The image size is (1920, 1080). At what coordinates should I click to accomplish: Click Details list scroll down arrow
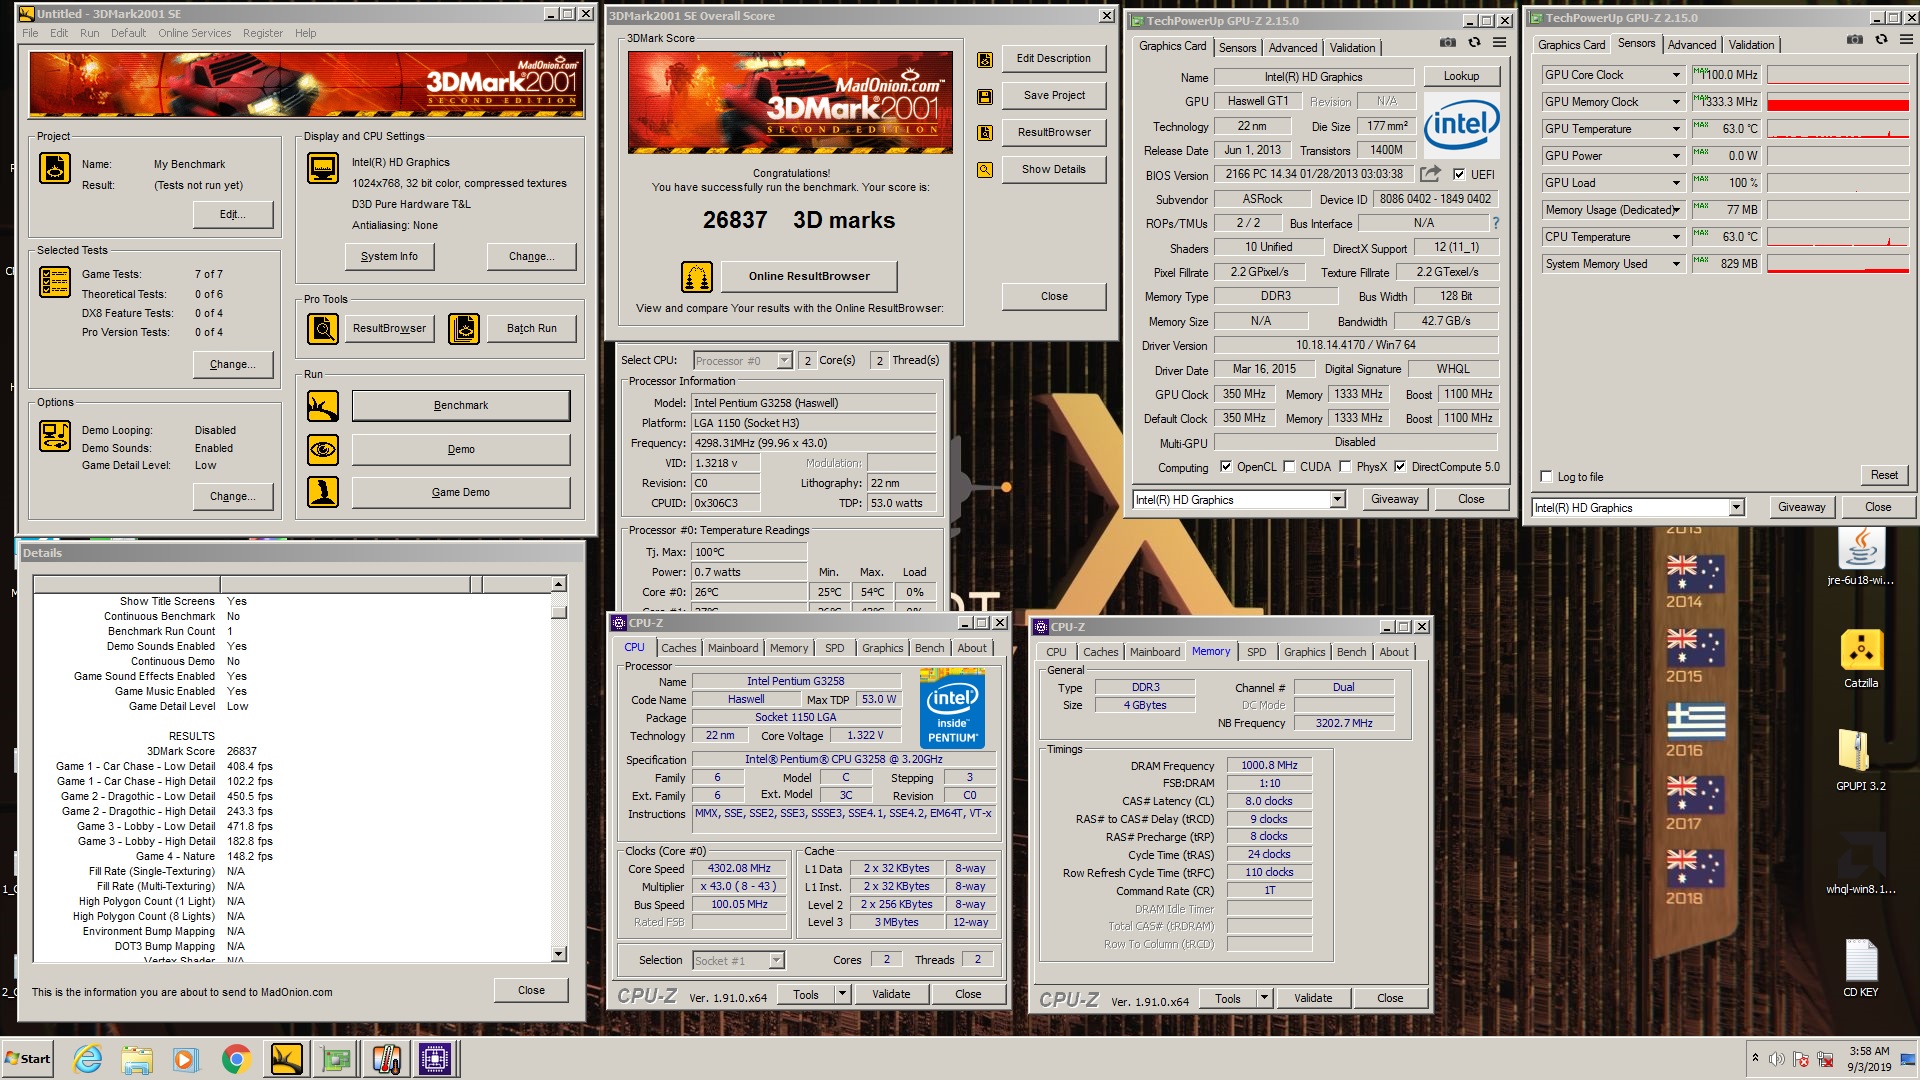559,954
